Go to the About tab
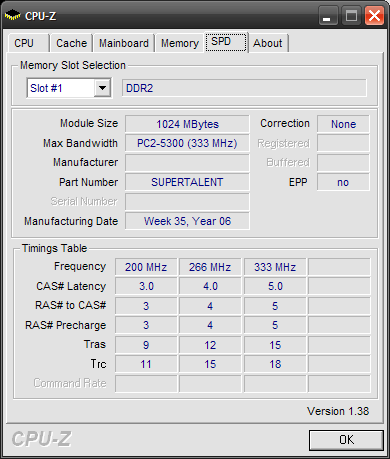The height and width of the screenshot is (459, 390). (268, 43)
